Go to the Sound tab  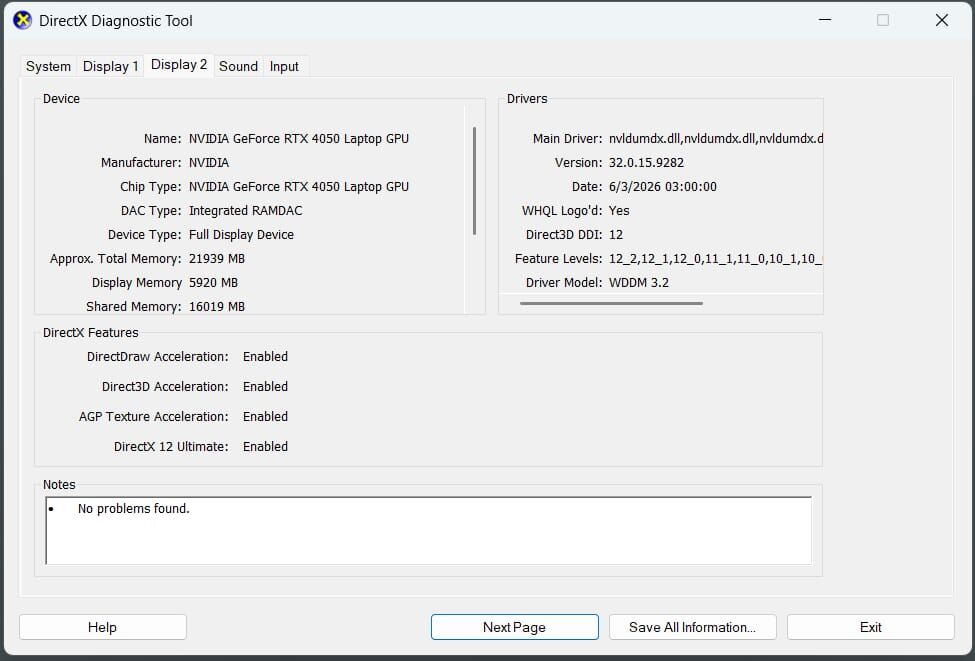click(238, 67)
